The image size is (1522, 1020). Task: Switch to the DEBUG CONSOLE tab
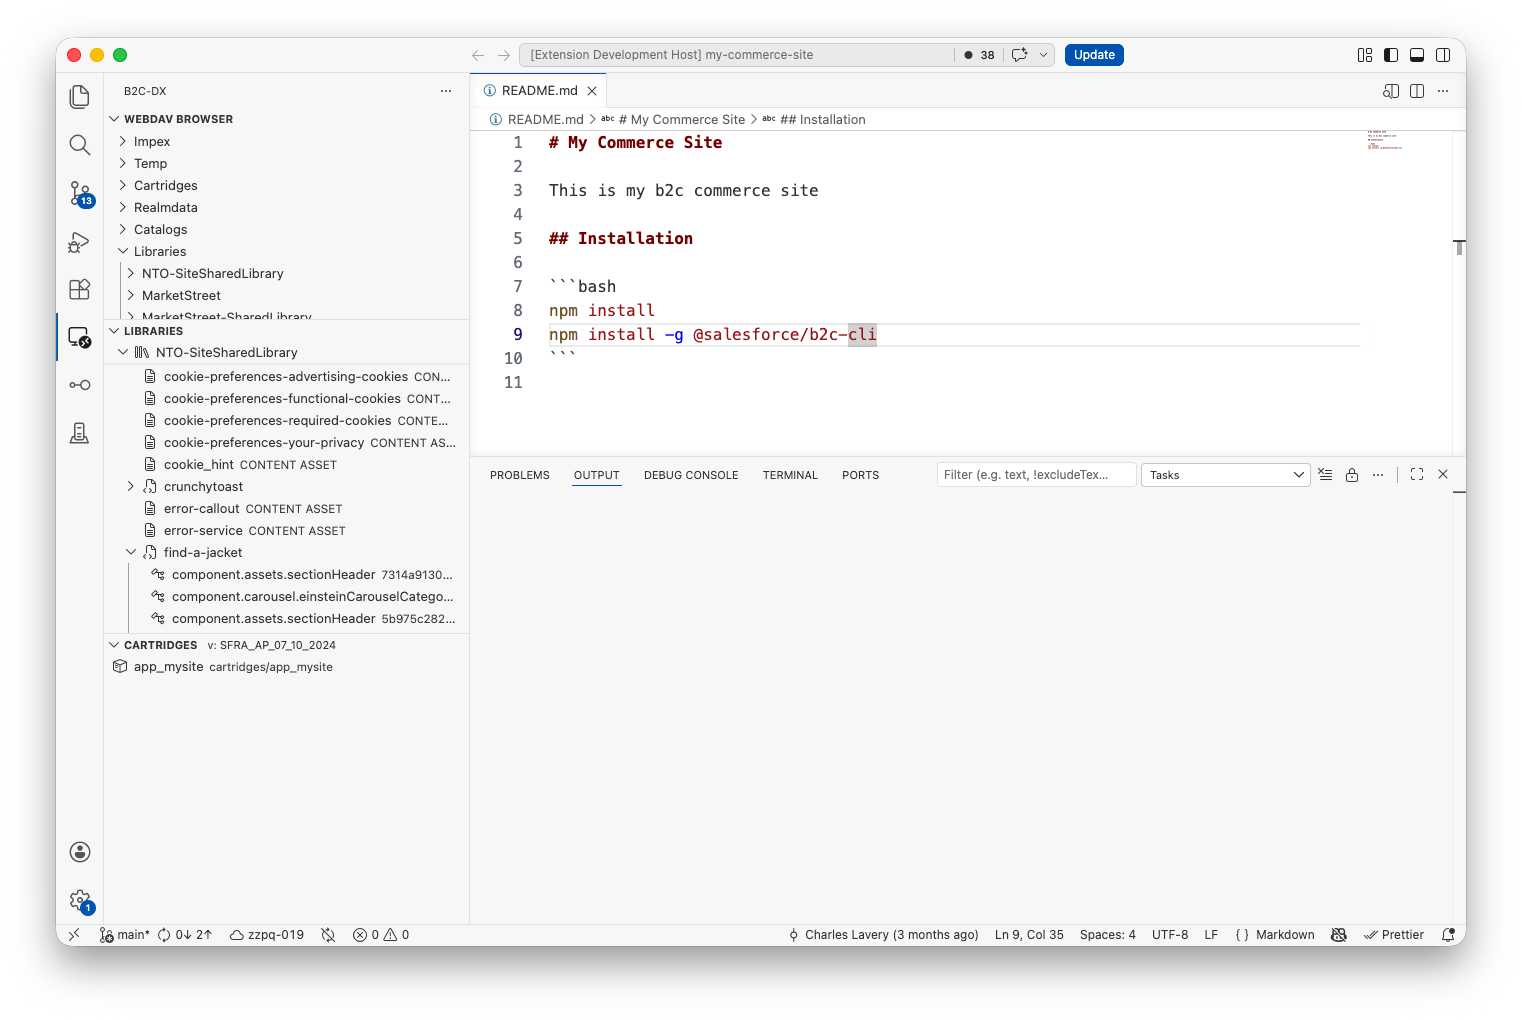click(691, 476)
